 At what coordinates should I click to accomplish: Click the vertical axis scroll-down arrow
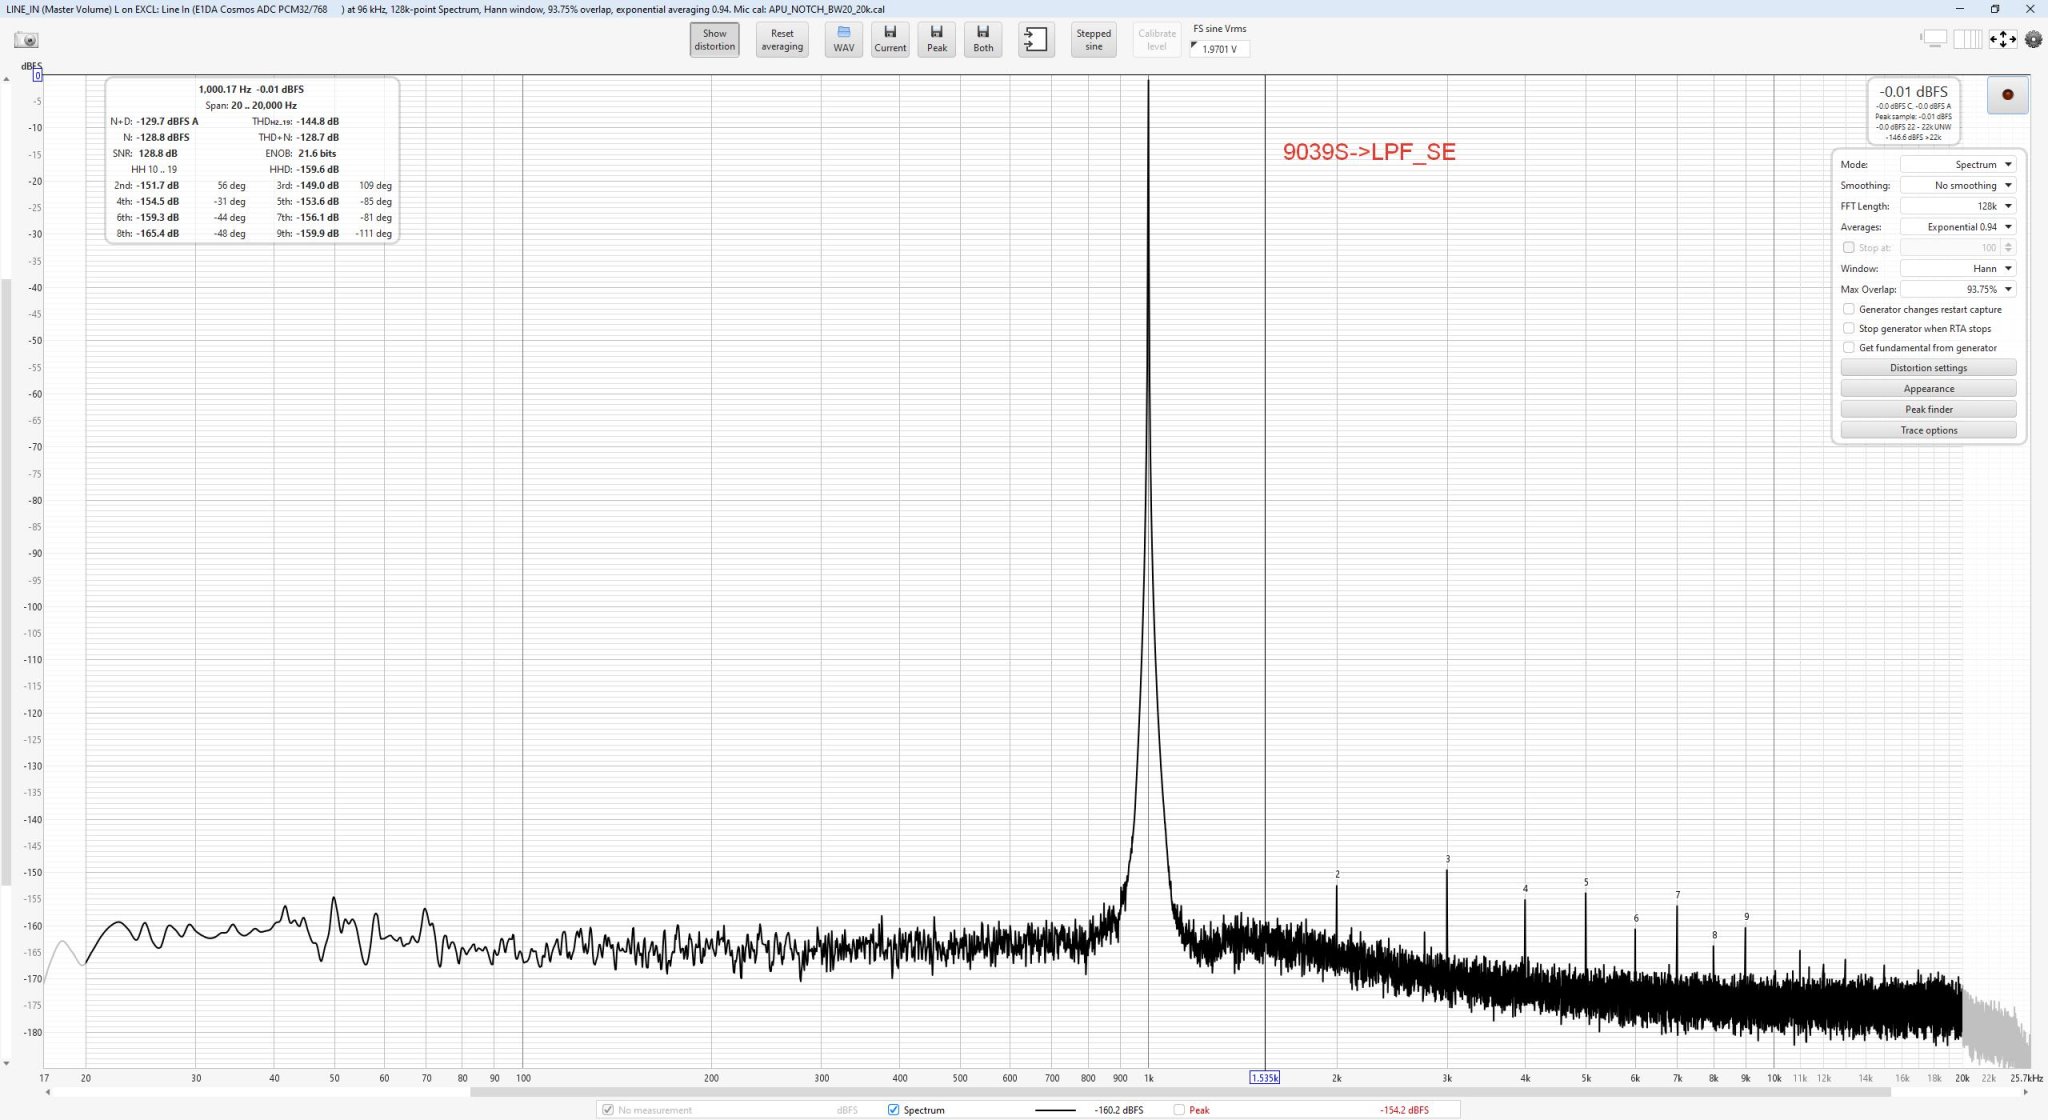7,1064
